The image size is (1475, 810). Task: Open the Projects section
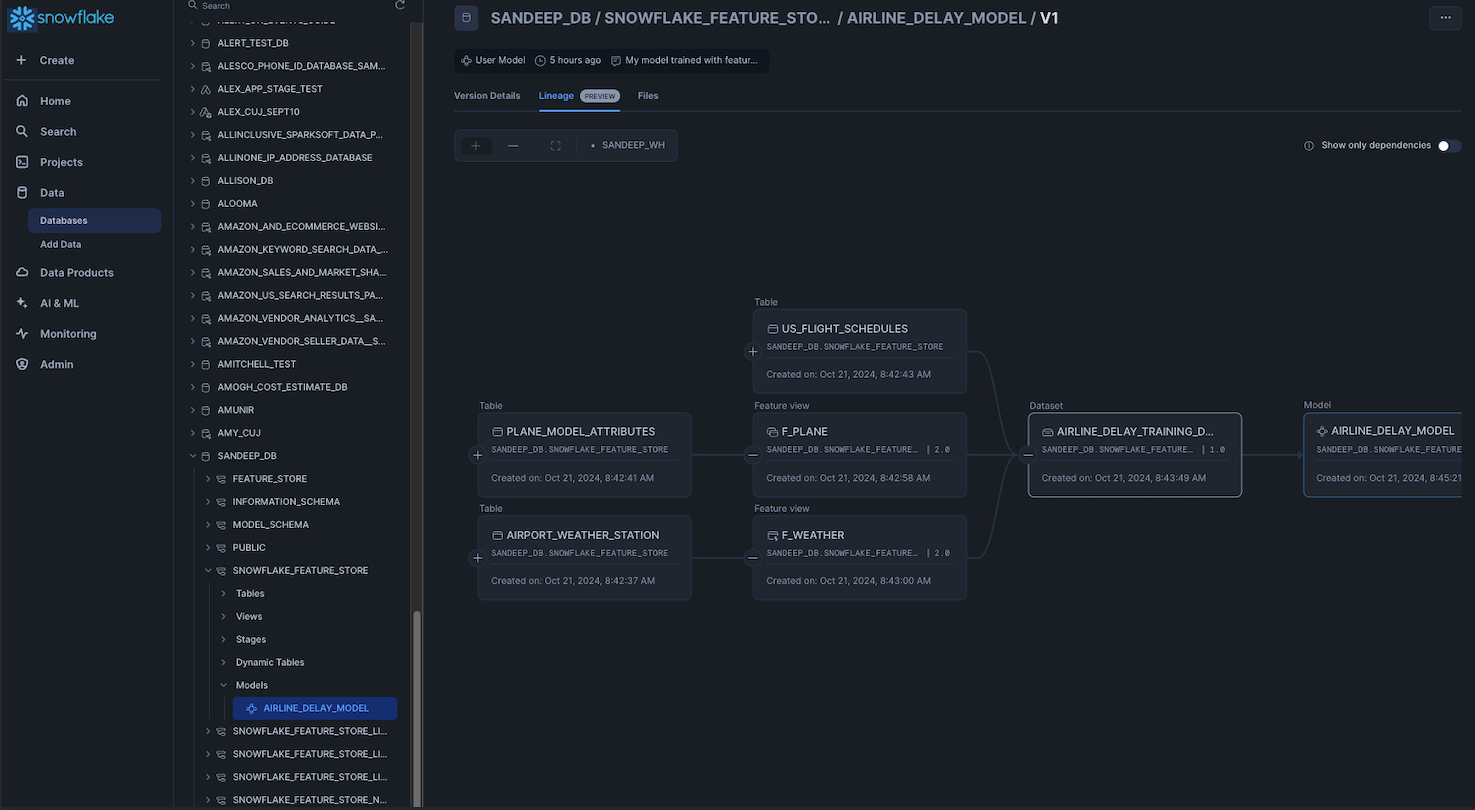pyautogui.click(x=63, y=161)
